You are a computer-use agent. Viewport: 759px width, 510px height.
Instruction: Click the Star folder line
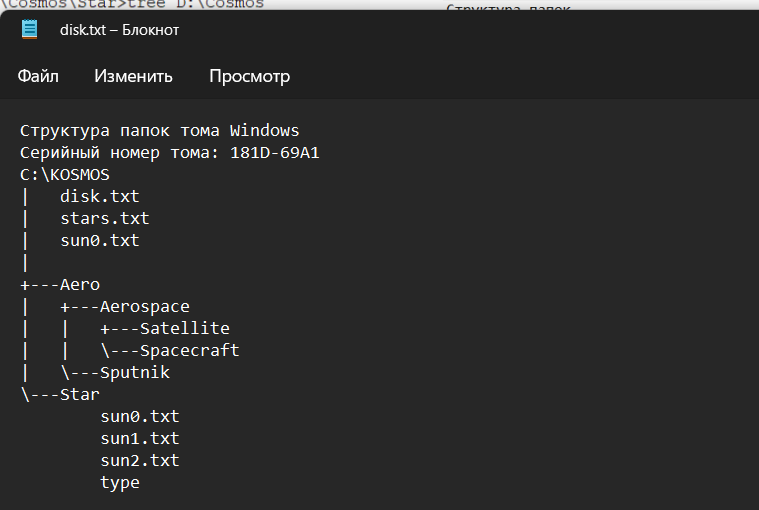[x=60, y=394]
